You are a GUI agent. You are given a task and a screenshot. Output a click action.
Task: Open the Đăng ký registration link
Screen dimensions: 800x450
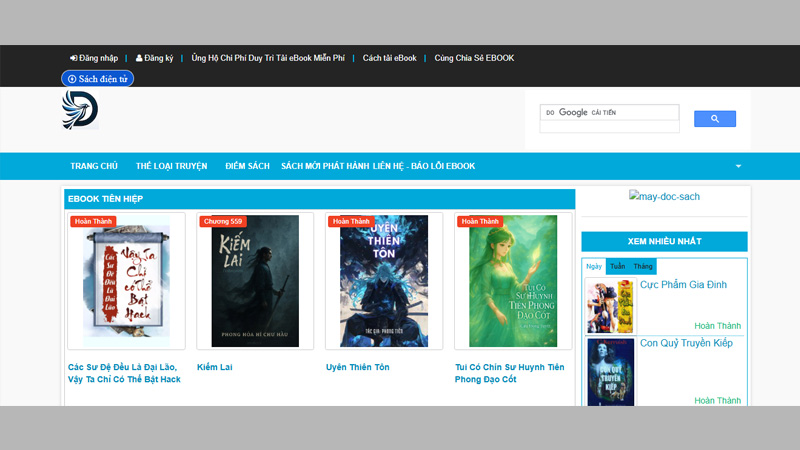pyautogui.click(x=154, y=58)
